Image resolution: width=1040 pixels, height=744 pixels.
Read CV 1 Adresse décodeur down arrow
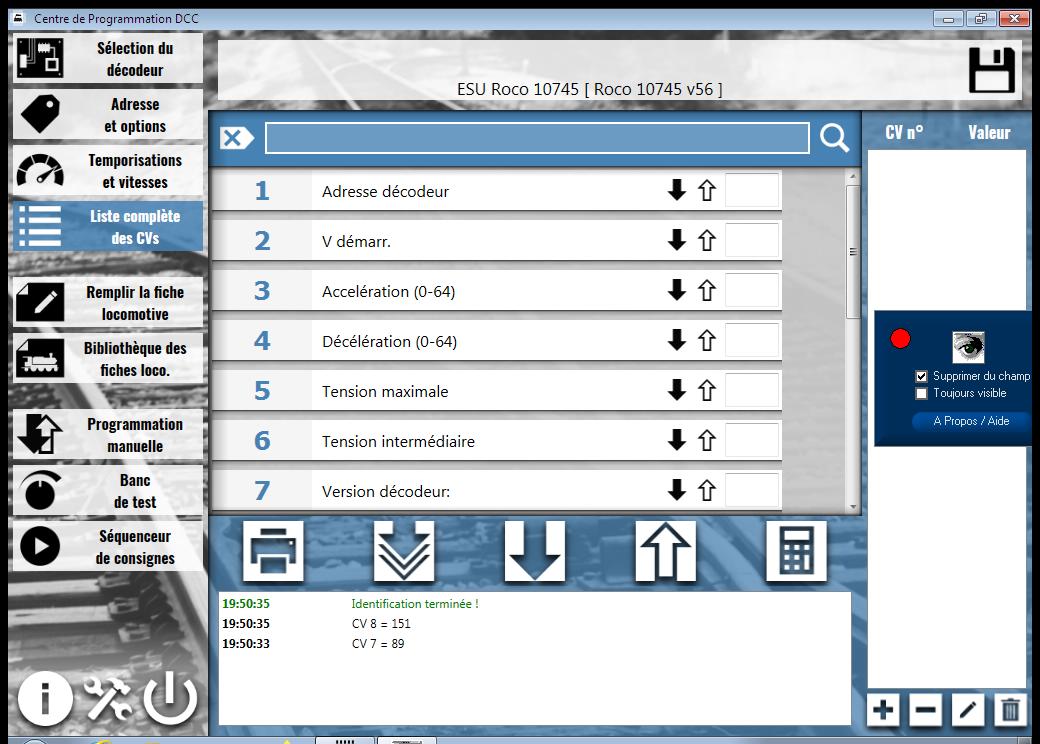pyautogui.click(x=677, y=190)
